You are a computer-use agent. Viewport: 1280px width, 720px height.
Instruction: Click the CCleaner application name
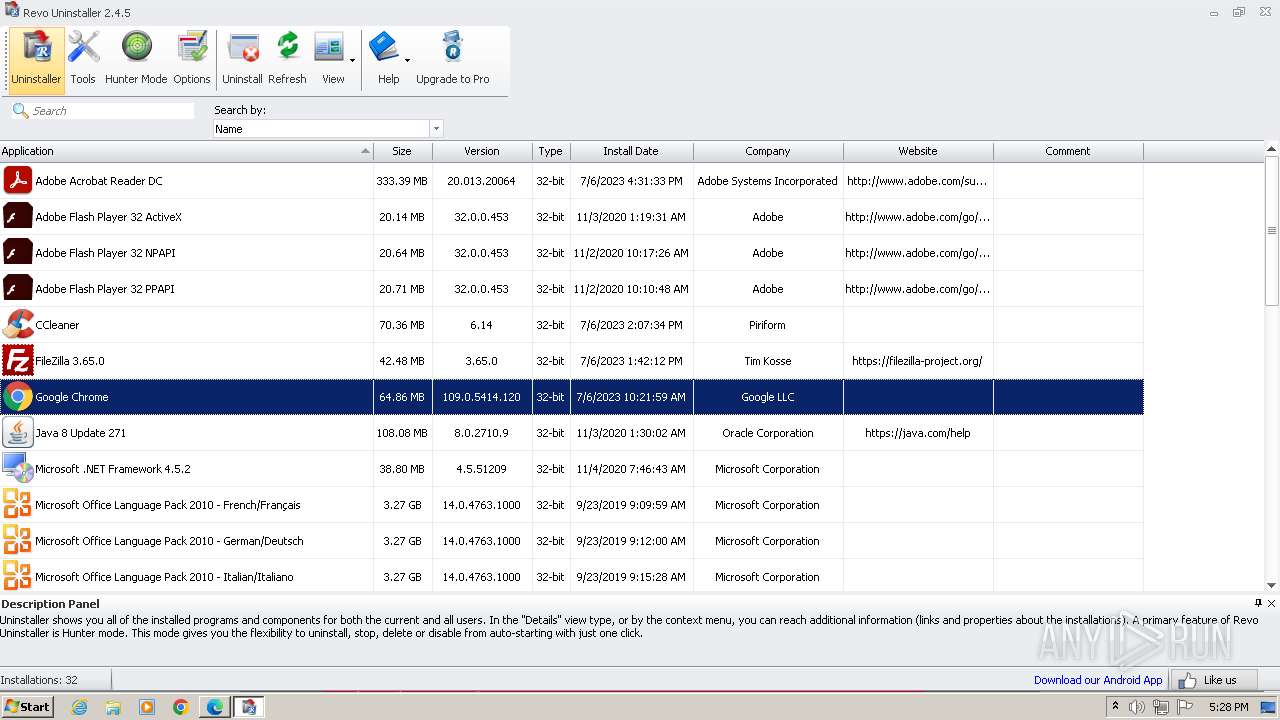click(x=57, y=325)
